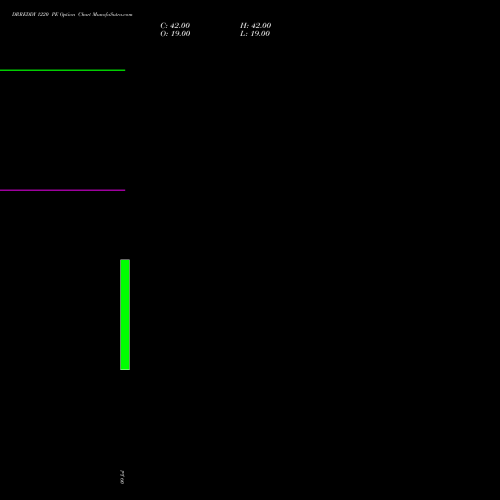The image size is (500, 500).
Task: Select the green candlestick bar
Action: 125,315
